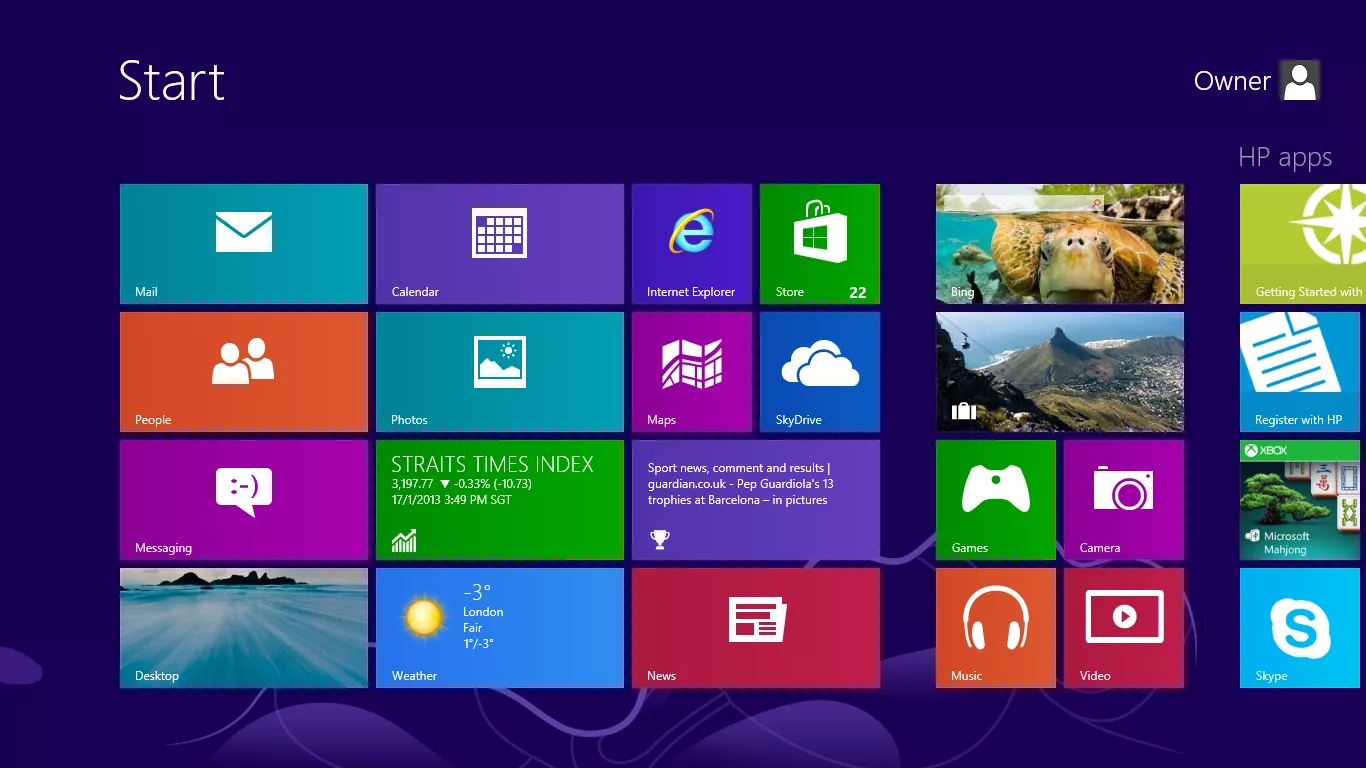
Task: Open the Getting Started with HP tile
Action: pos(1303,244)
